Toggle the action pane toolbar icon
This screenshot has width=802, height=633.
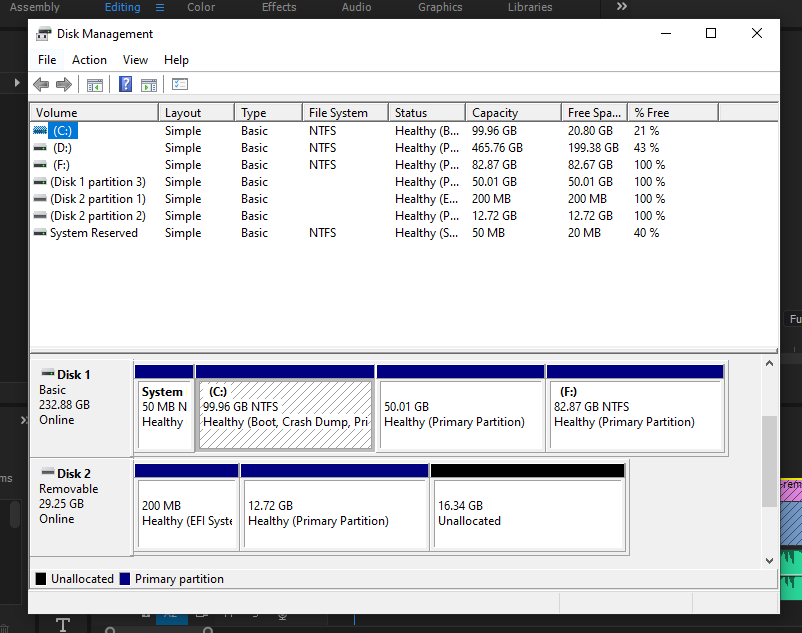pyautogui.click(x=149, y=85)
